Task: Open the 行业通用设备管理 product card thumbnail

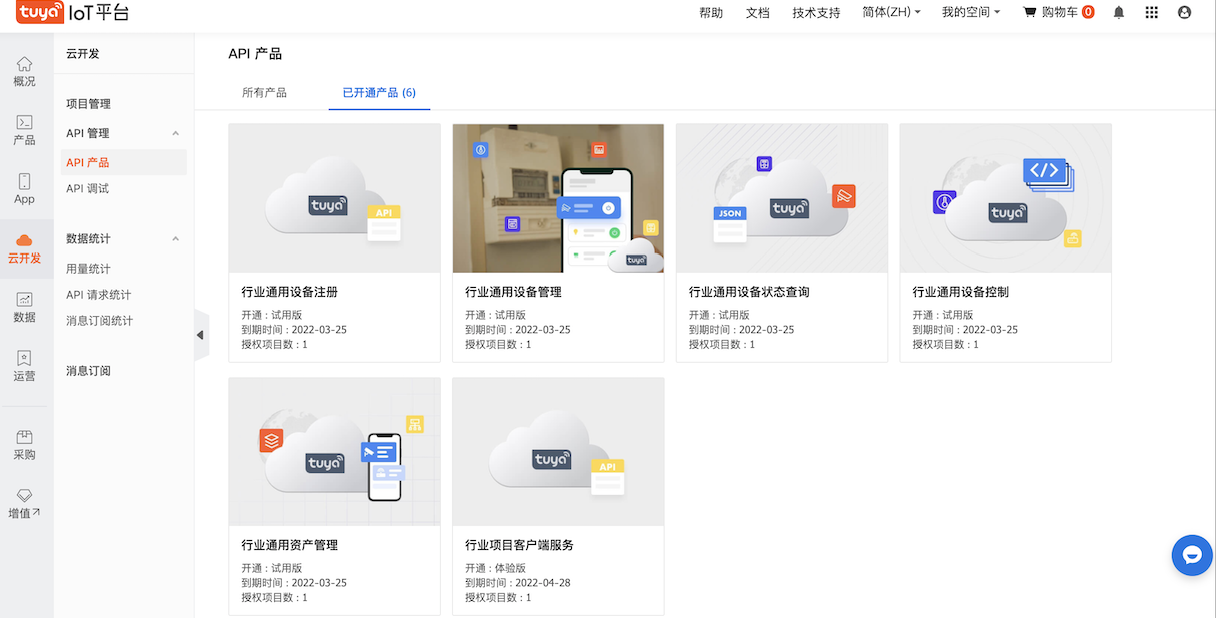Action: pyautogui.click(x=558, y=198)
